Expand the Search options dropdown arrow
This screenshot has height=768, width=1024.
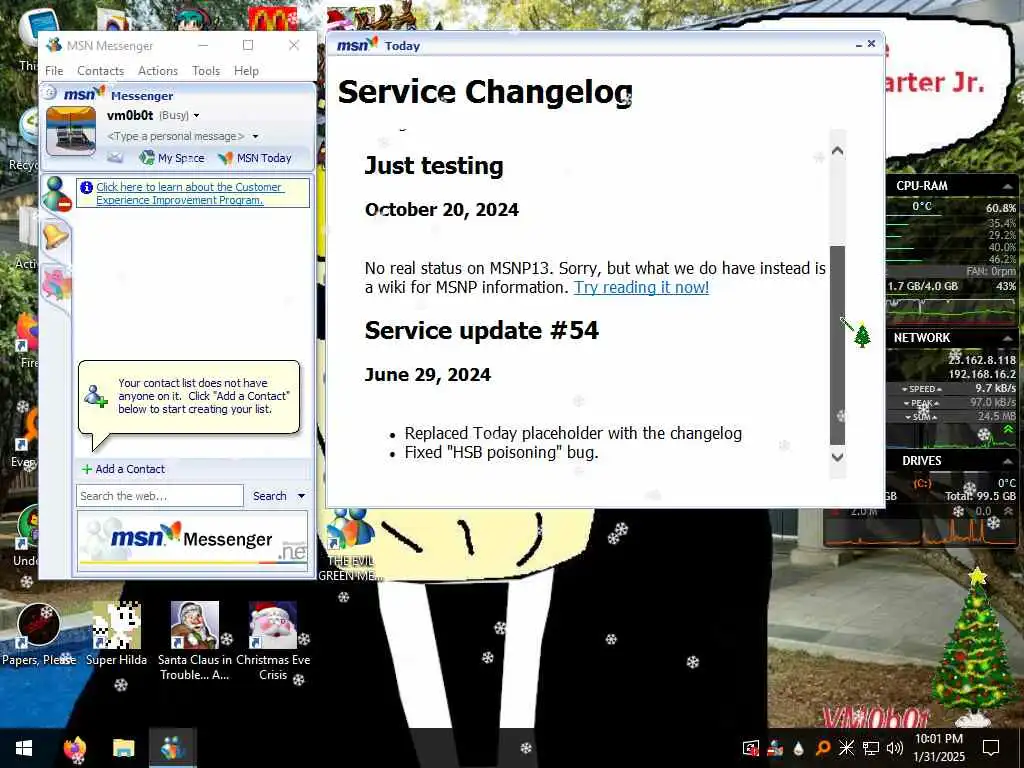pos(301,496)
